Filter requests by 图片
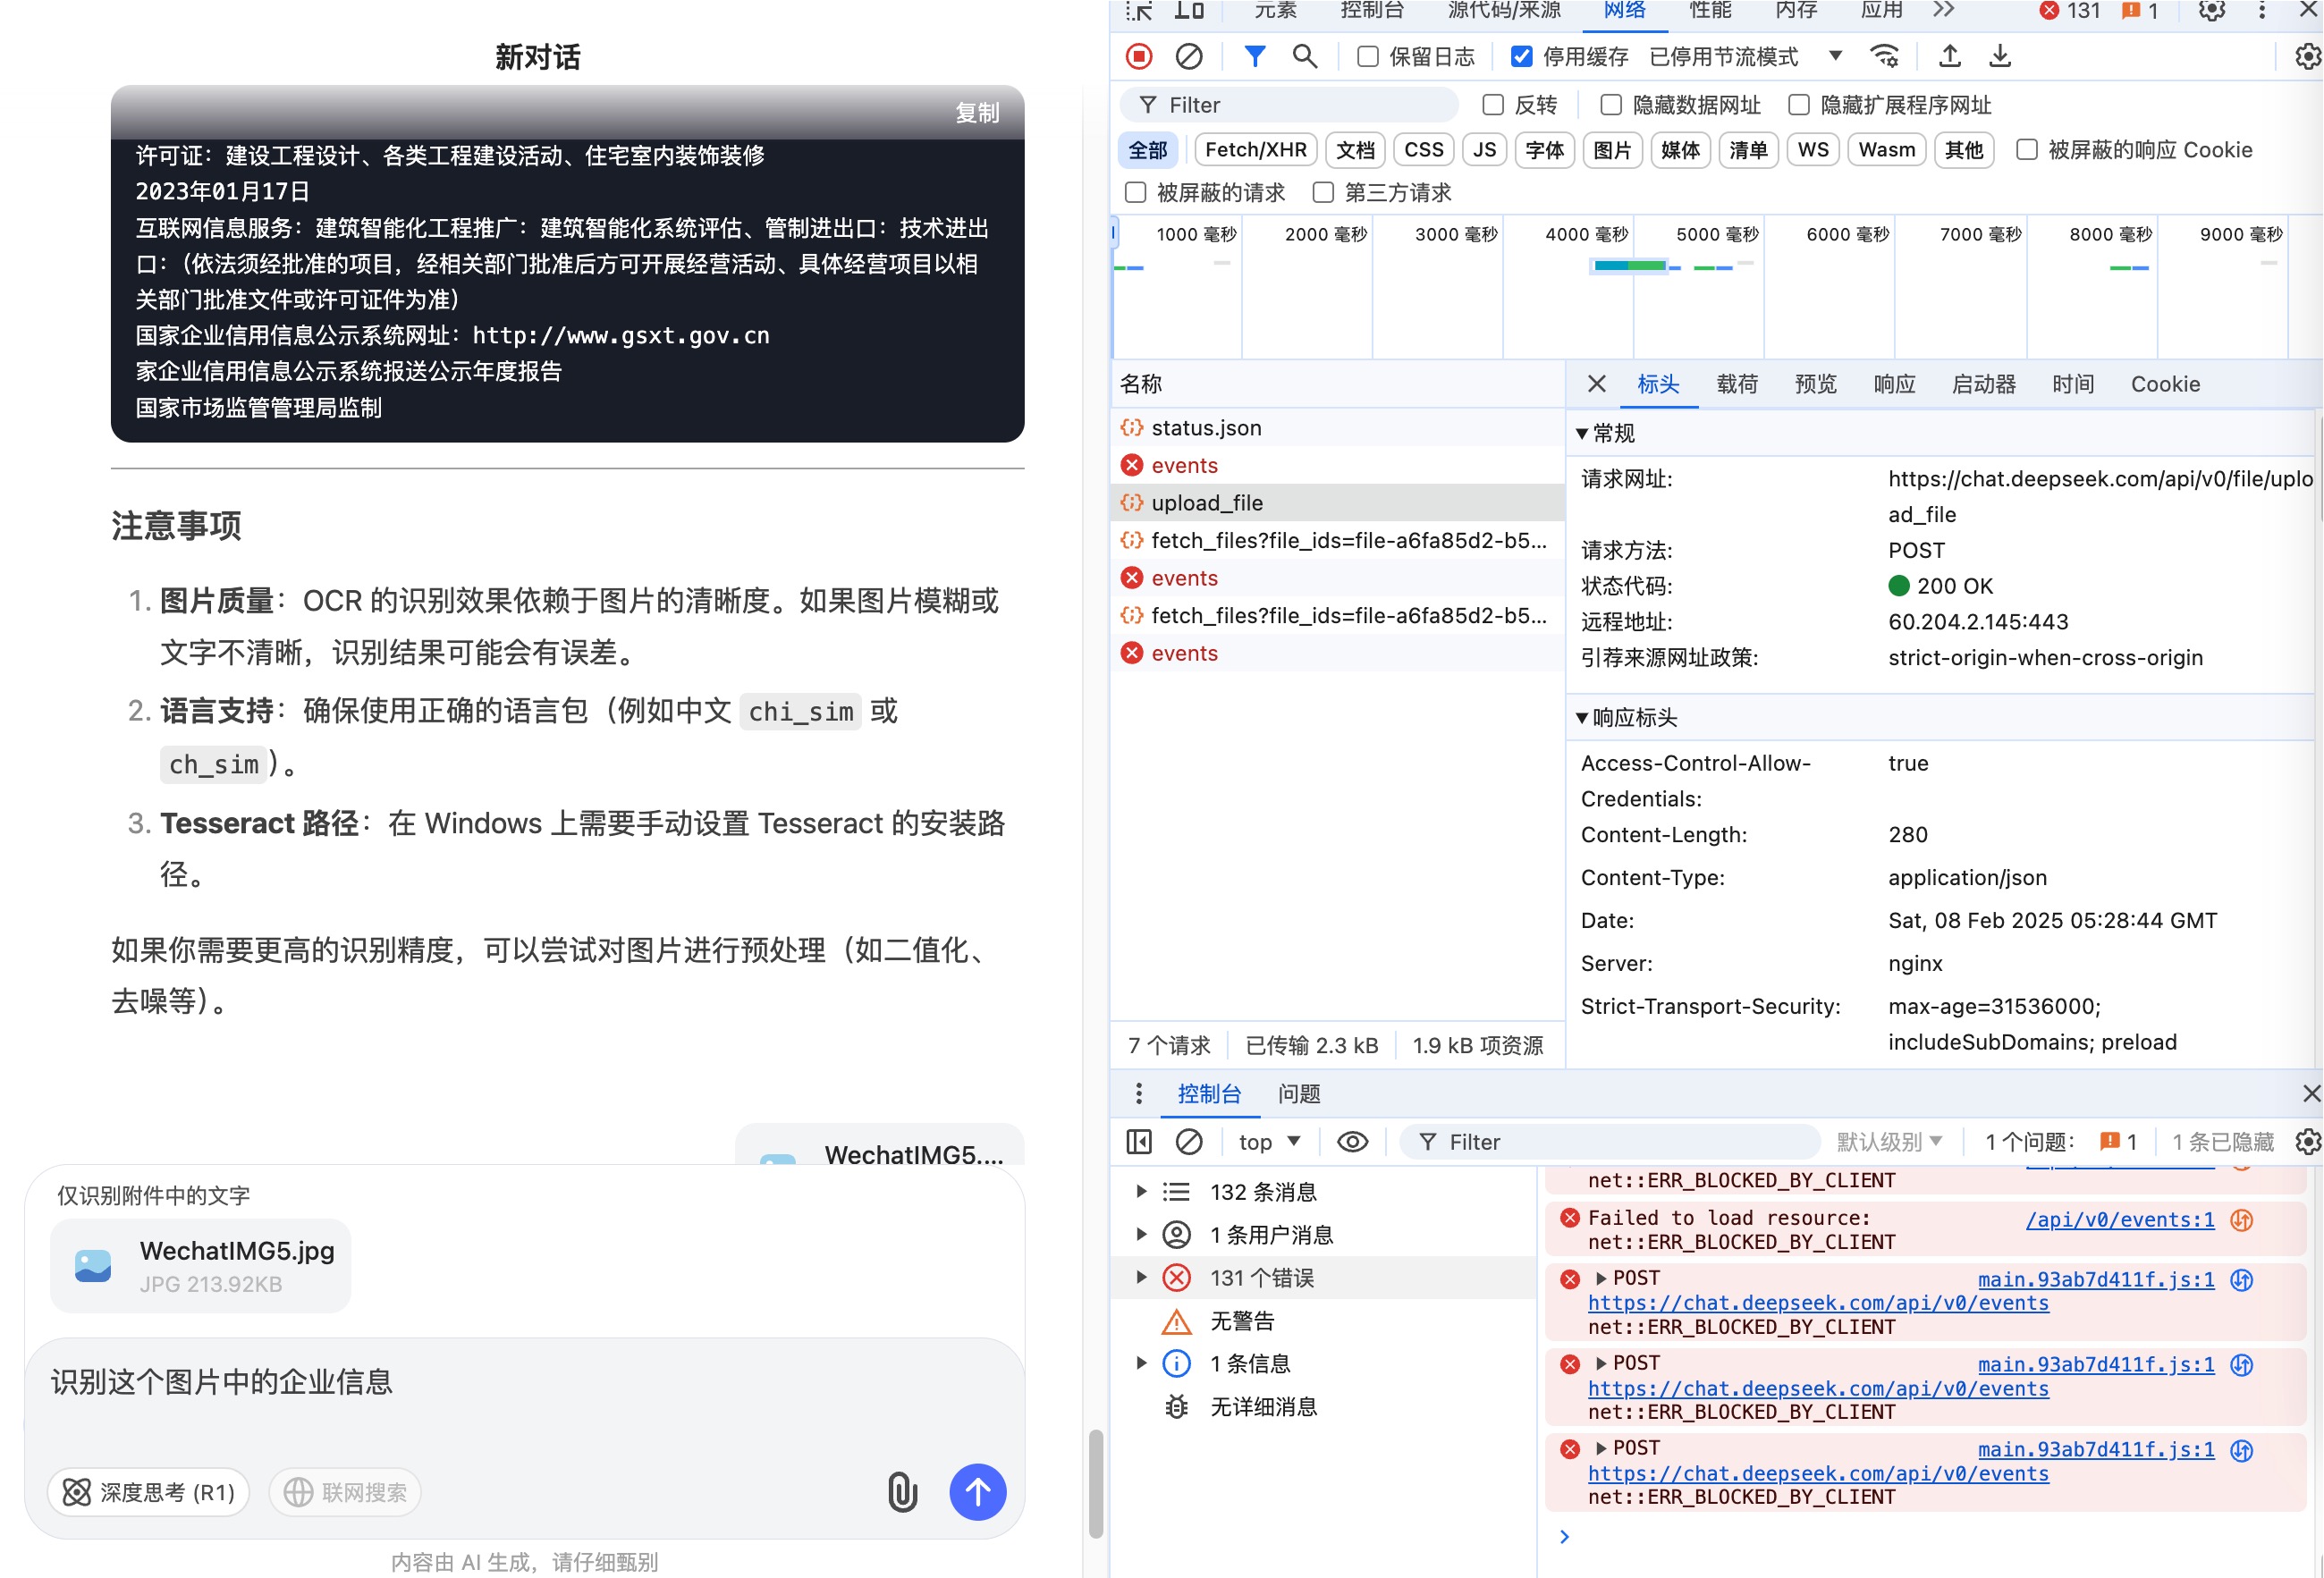 tap(1611, 150)
